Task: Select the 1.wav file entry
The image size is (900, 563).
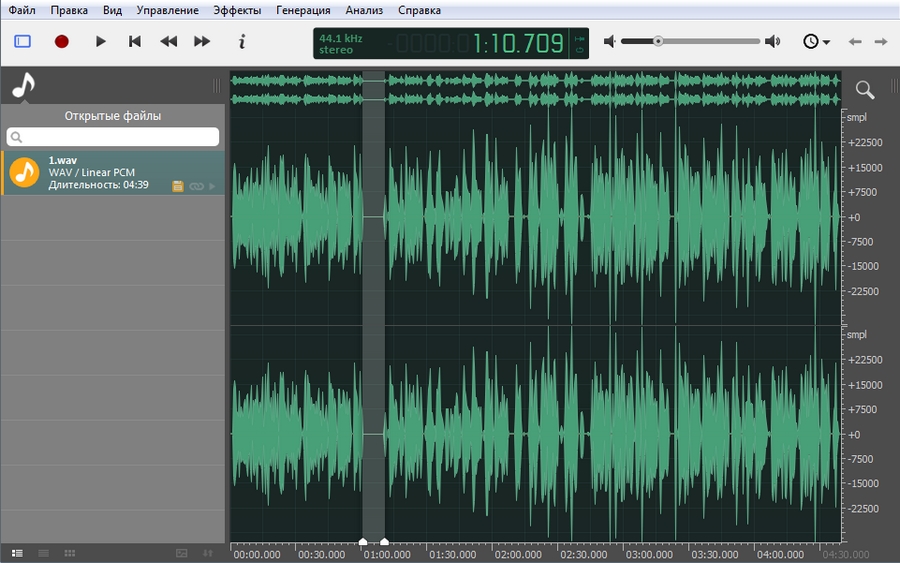Action: pos(113,173)
